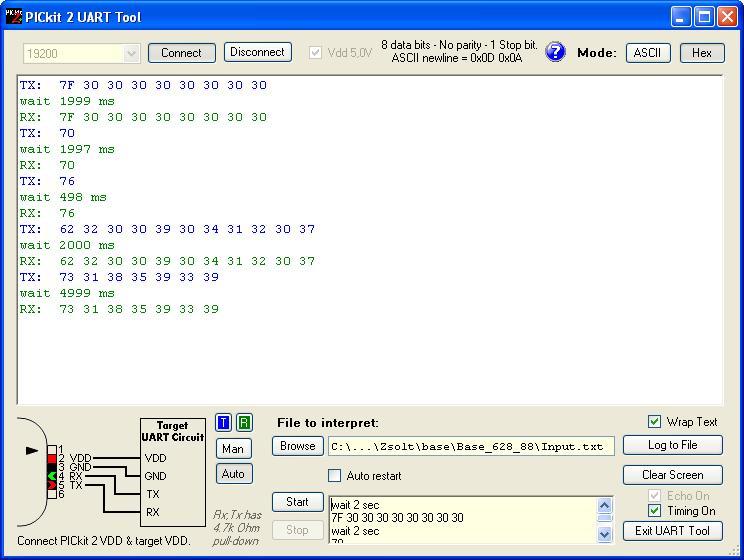The height and width of the screenshot is (560, 744).
Task: Click the 'wait 1999 ms' log line
Action: pos(67,101)
